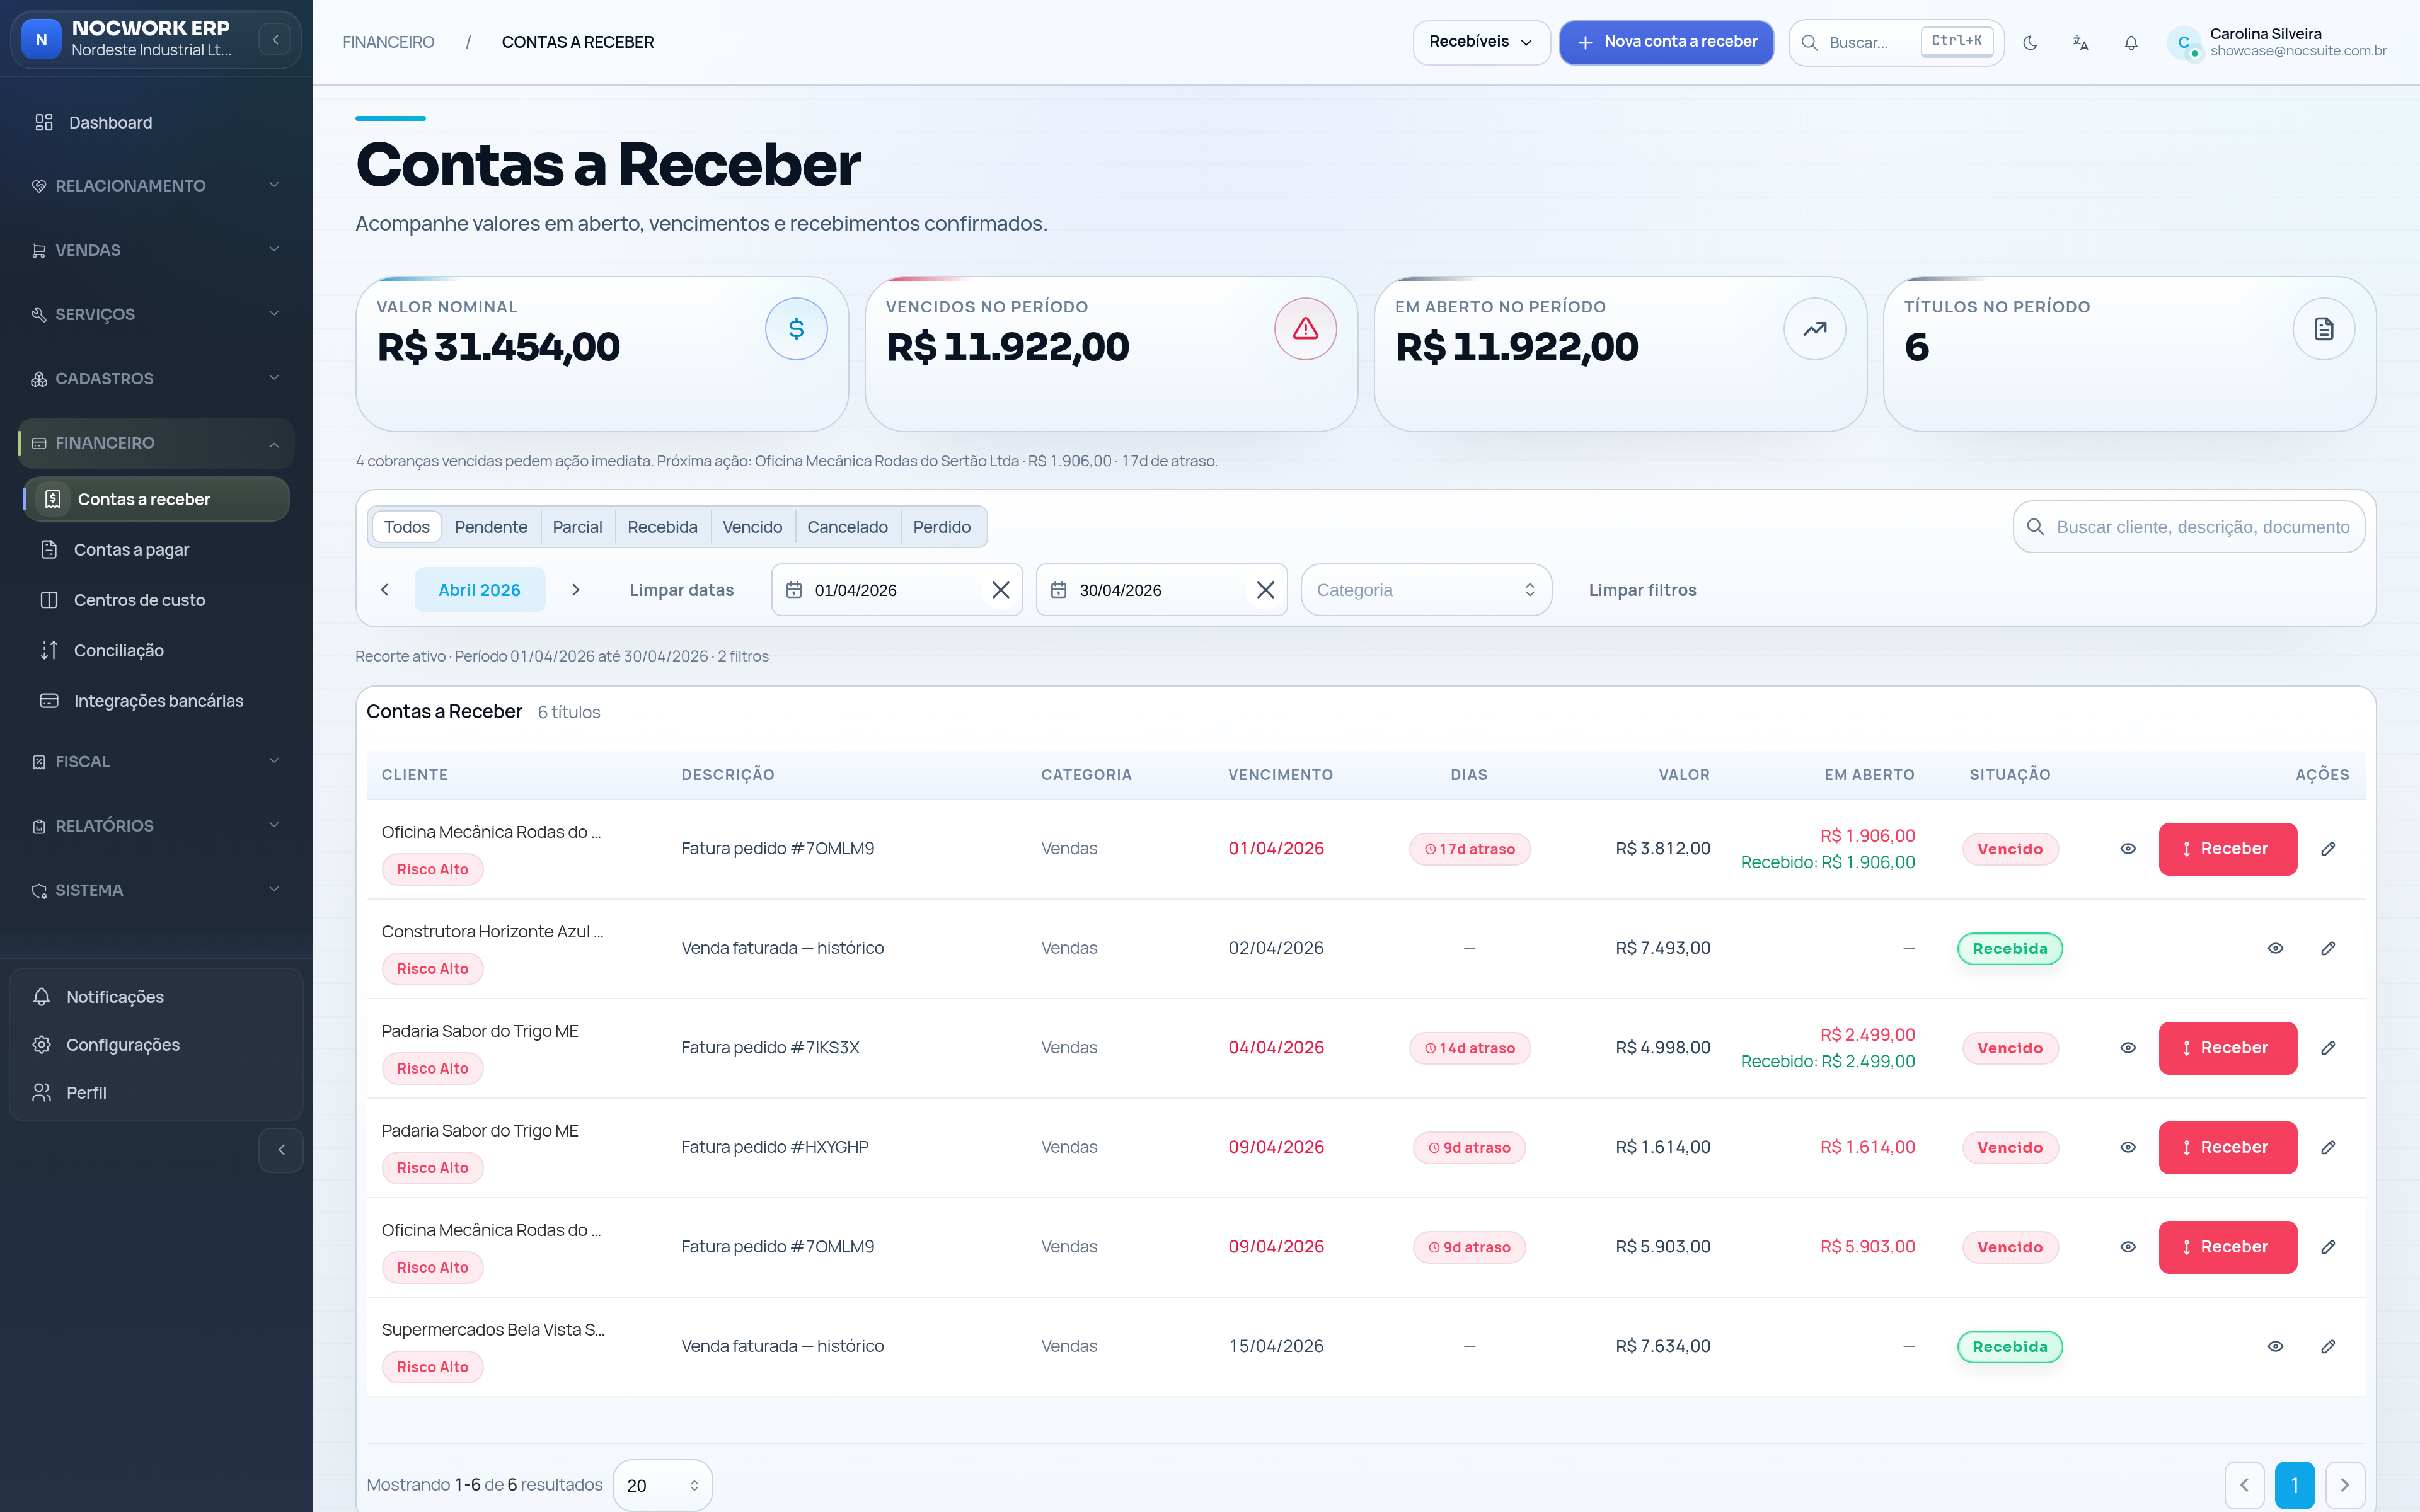Open calendar icon for end date 30/04/2026
The height and width of the screenshot is (1512, 2420).
click(1059, 590)
